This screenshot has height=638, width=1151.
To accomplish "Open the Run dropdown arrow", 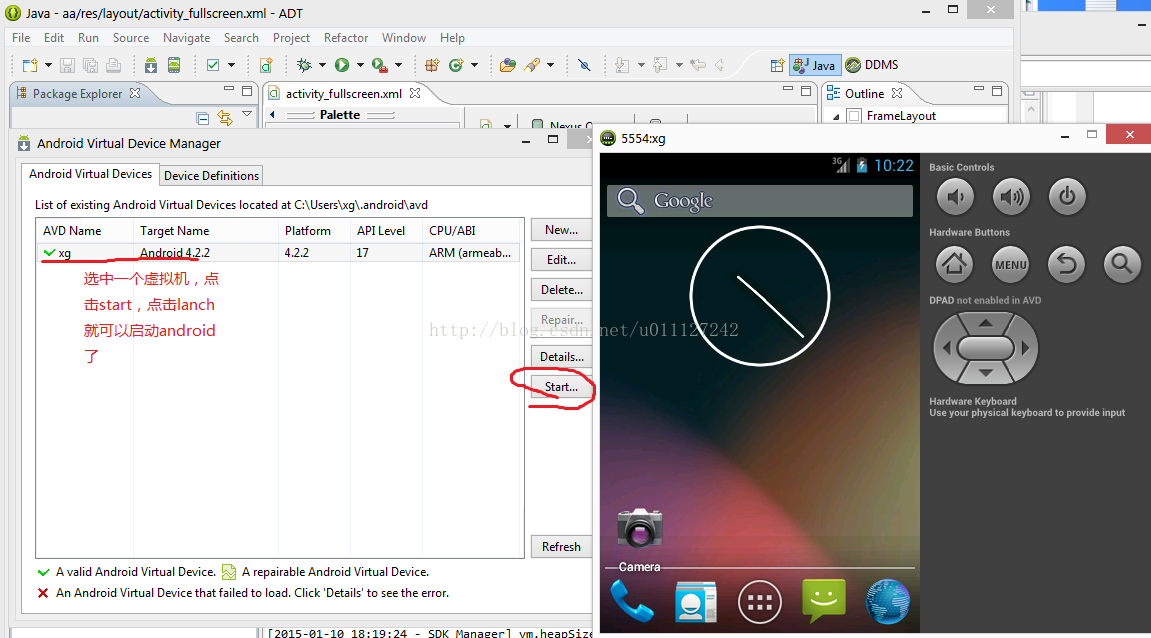I will click(x=360, y=65).
